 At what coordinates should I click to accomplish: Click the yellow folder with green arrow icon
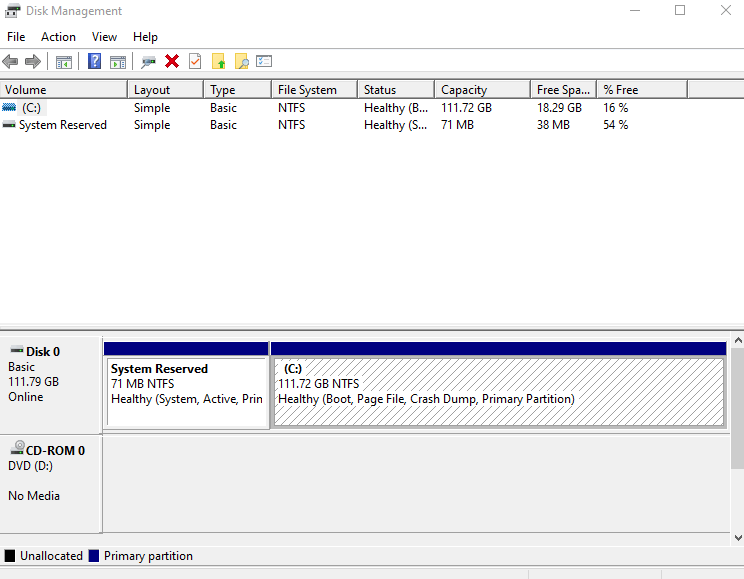click(x=218, y=61)
